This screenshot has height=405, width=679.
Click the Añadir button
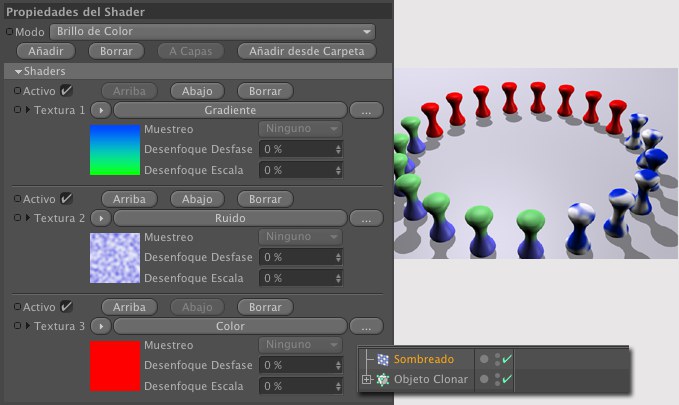pyautogui.click(x=46, y=51)
